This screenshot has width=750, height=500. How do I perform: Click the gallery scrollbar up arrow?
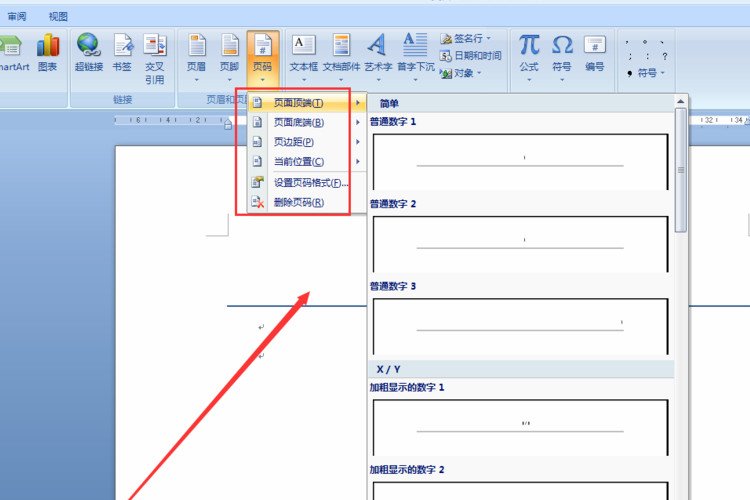[x=681, y=101]
